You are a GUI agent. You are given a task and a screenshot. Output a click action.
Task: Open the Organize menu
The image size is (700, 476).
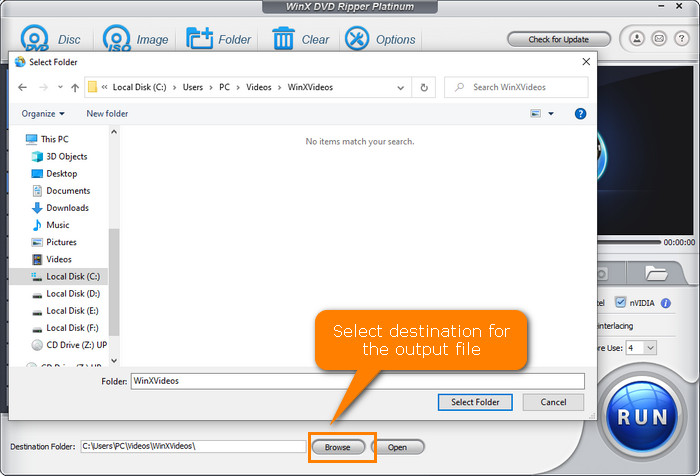pos(43,113)
